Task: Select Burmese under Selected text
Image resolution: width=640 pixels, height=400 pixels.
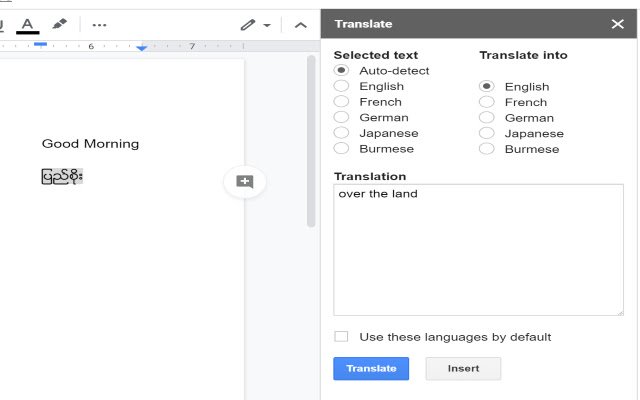Action: pyautogui.click(x=341, y=148)
